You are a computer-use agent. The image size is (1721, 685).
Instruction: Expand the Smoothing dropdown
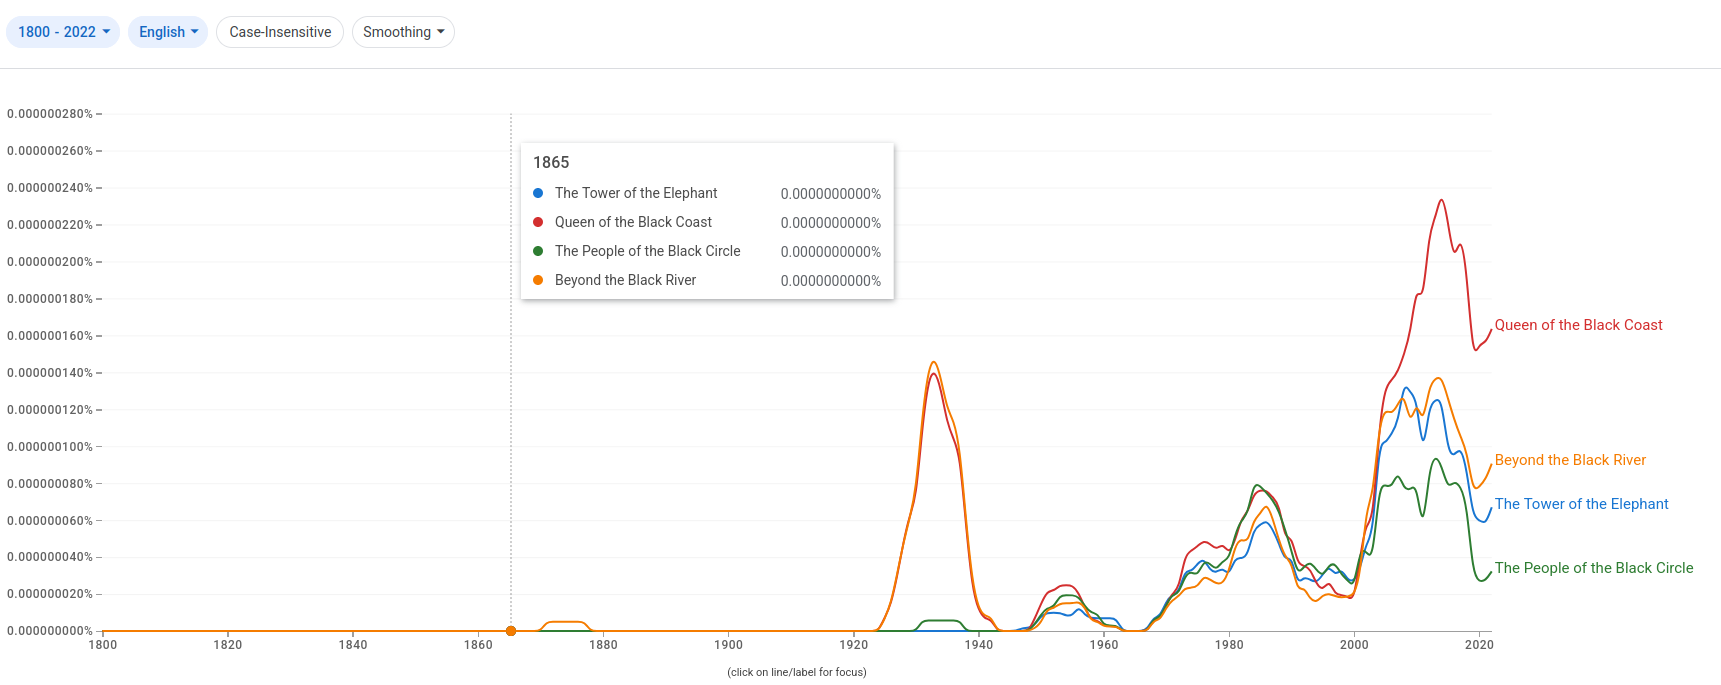click(x=403, y=32)
